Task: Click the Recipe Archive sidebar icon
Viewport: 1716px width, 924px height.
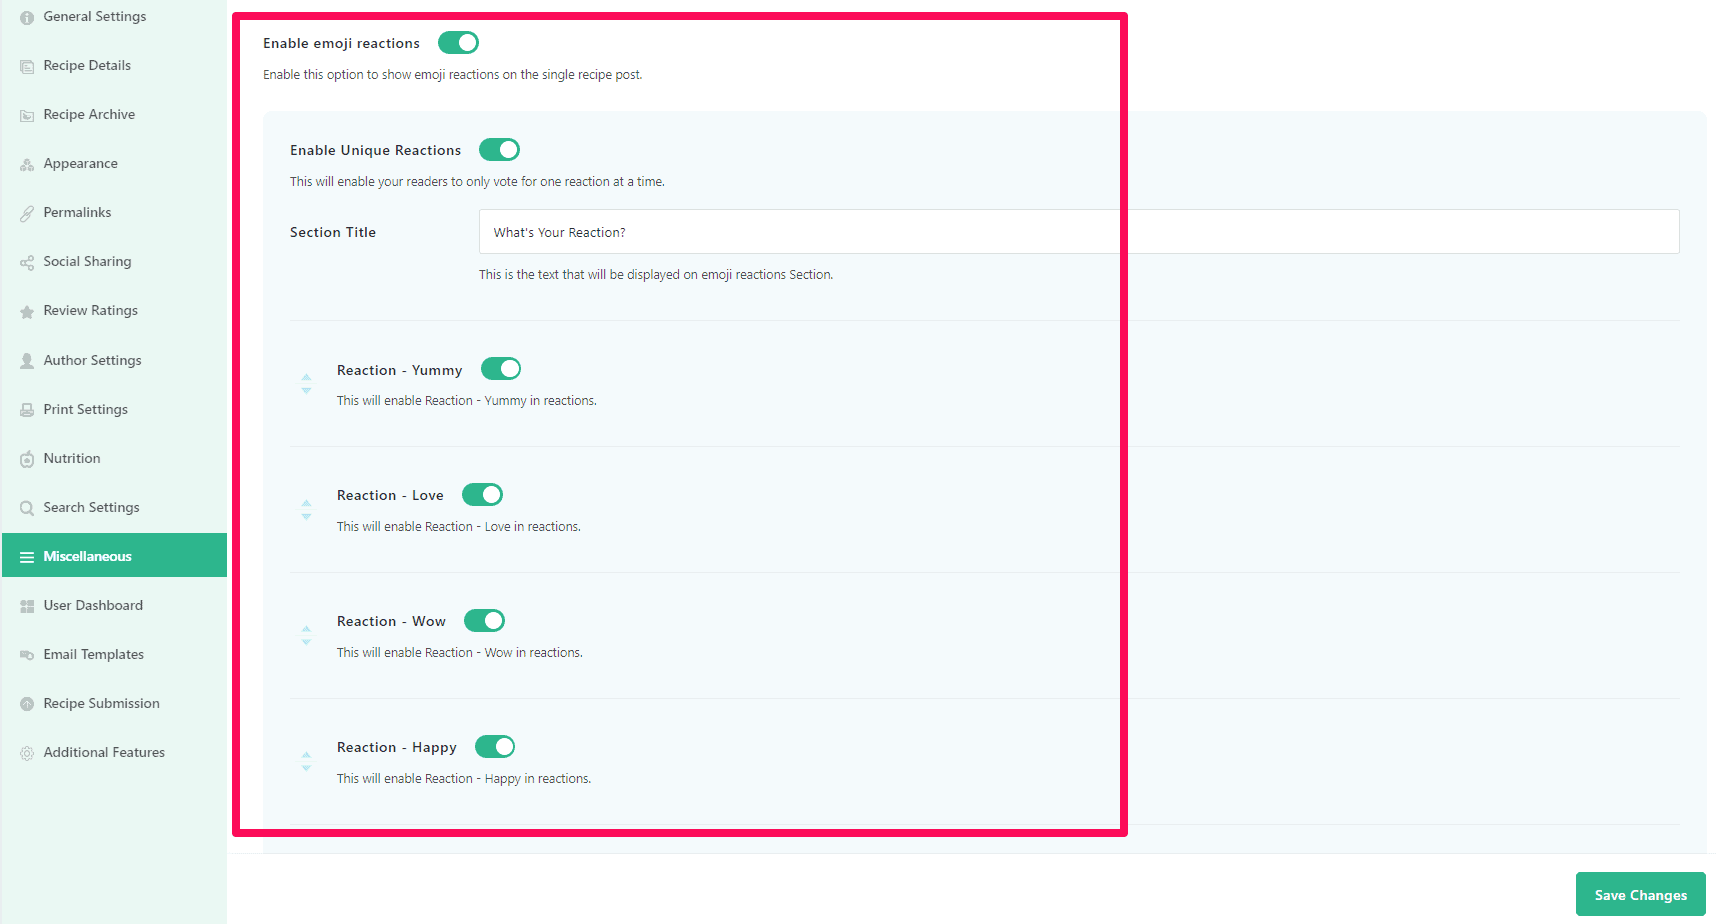Action: 27,116
